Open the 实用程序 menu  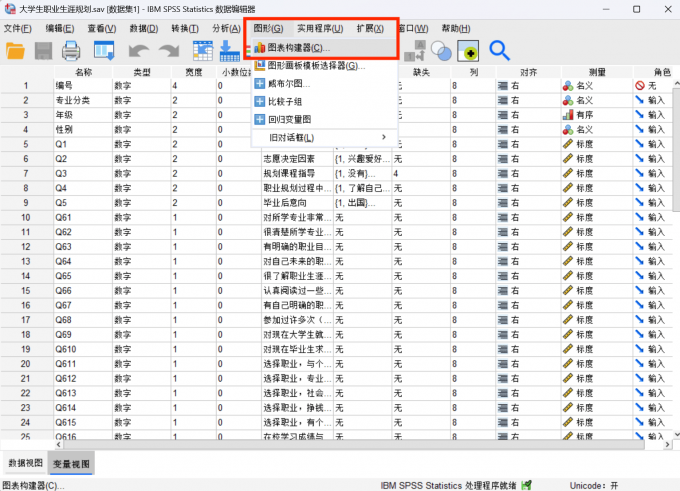coord(320,29)
